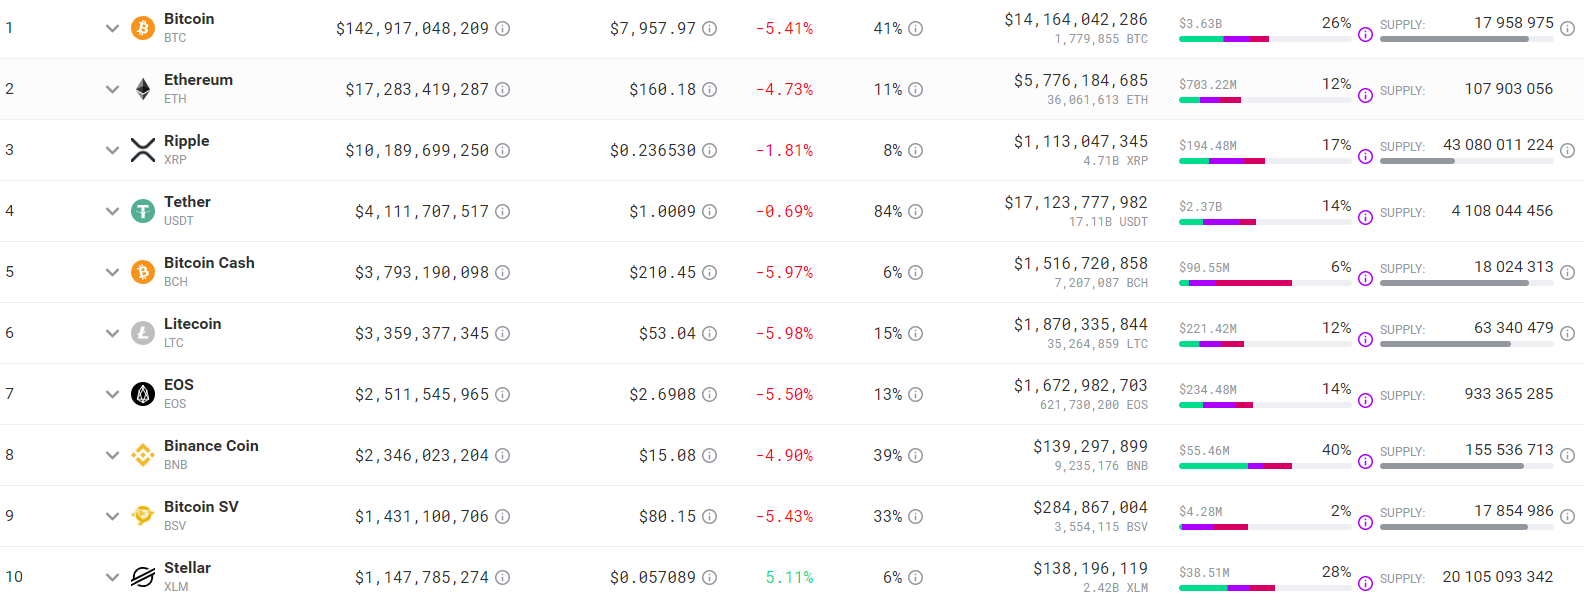Open the Litecoin name link

192,324
